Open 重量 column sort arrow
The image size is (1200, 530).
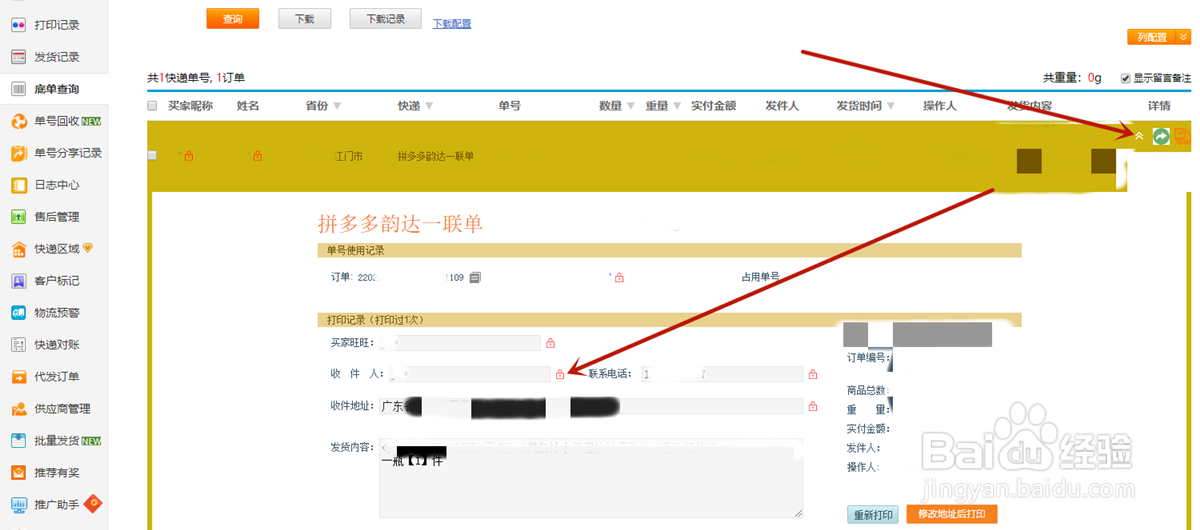(677, 106)
